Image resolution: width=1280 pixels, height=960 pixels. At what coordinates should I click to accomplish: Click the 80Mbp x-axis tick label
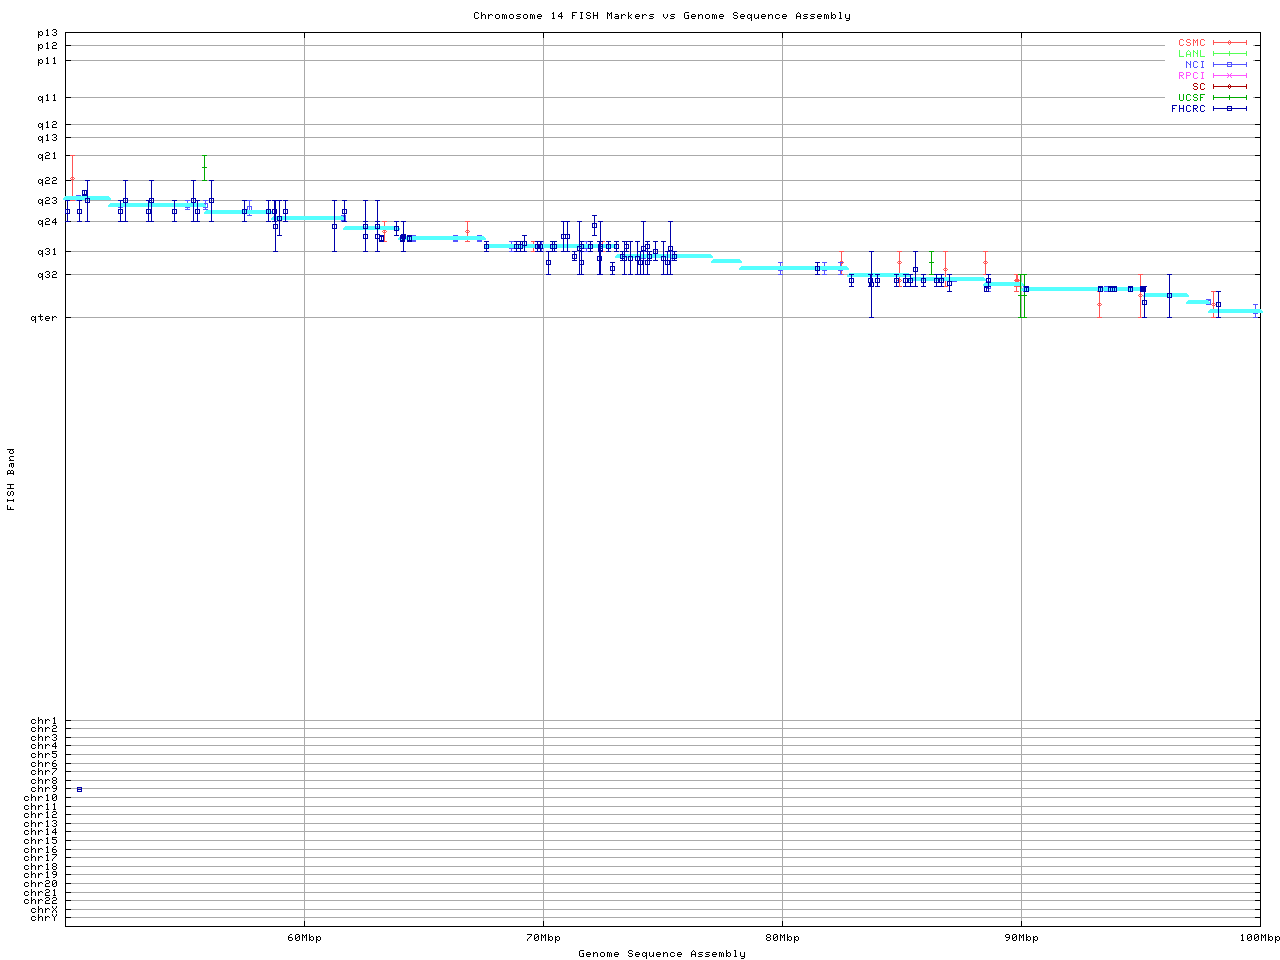(x=782, y=938)
